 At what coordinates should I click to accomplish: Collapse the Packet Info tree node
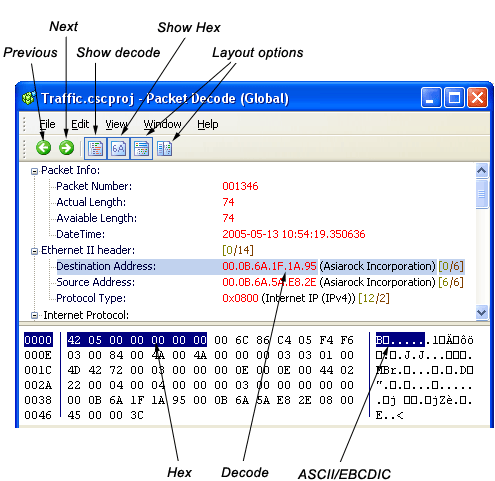[x=34, y=171]
